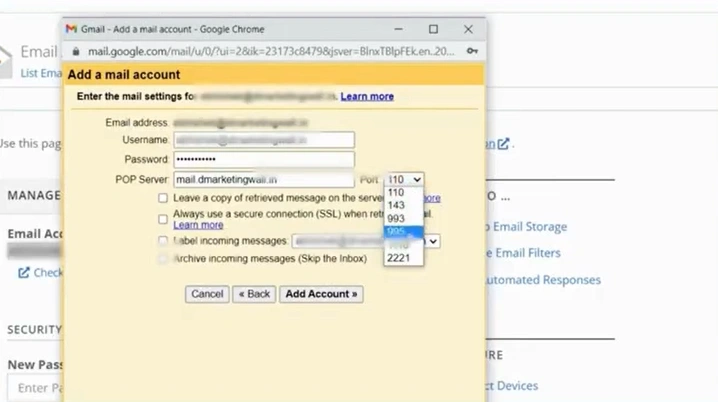
Task: Click the popup URL address bar
Action: [271, 51]
